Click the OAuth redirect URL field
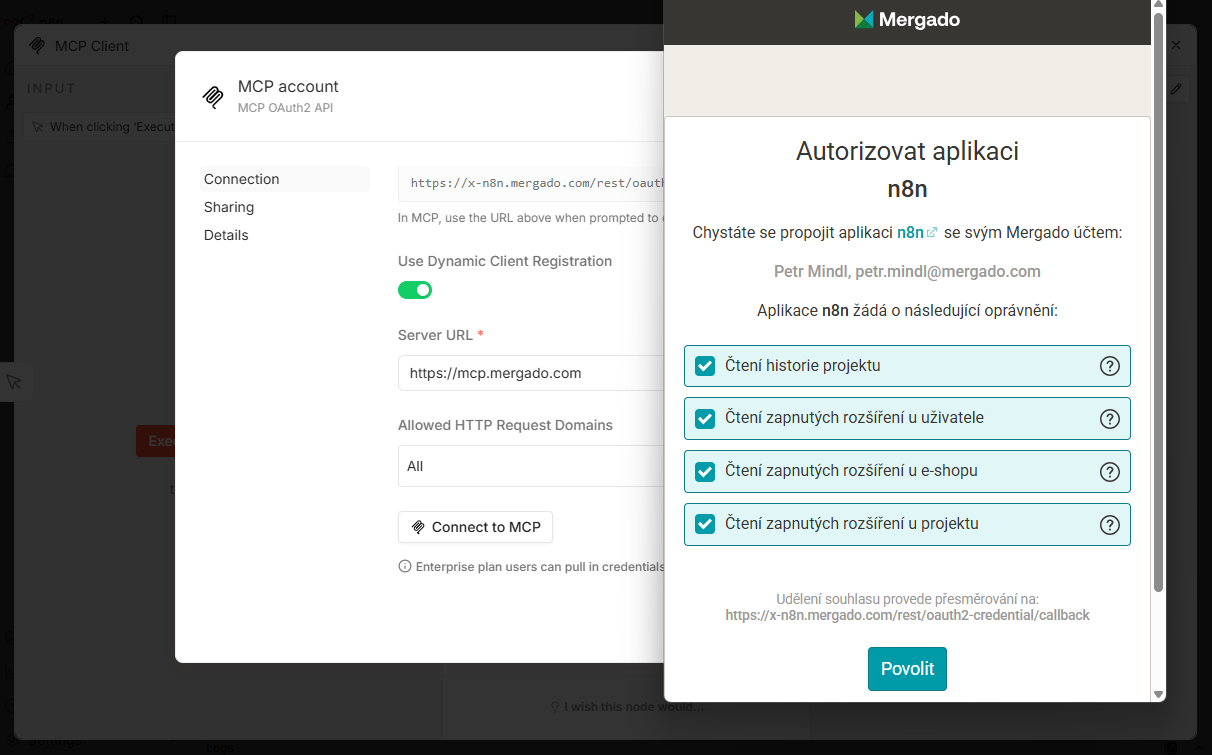 pyautogui.click(x=531, y=183)
